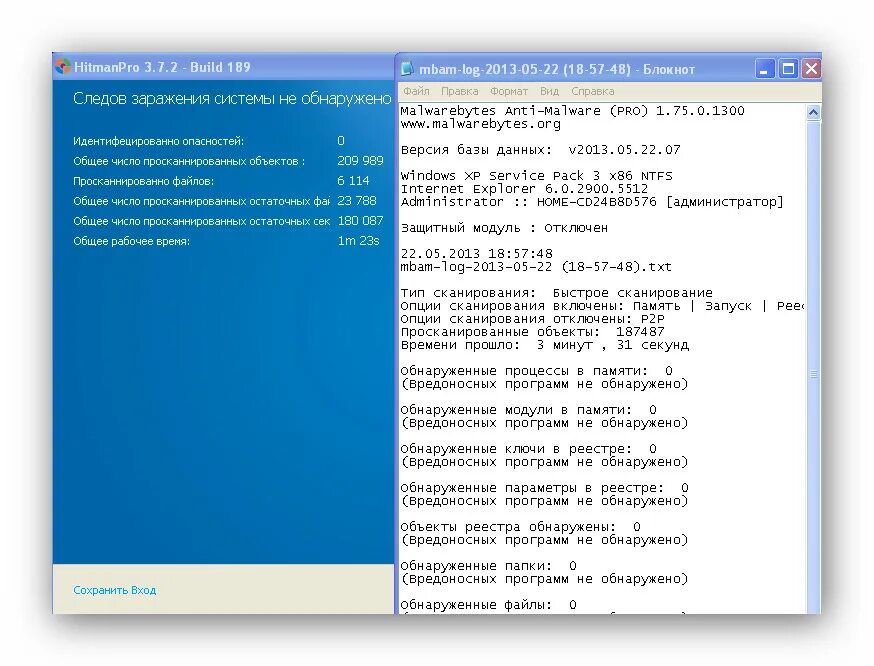This screenshot has height=666, width=874.
Task: Click the Версия базы данных line
Action: 540,150
